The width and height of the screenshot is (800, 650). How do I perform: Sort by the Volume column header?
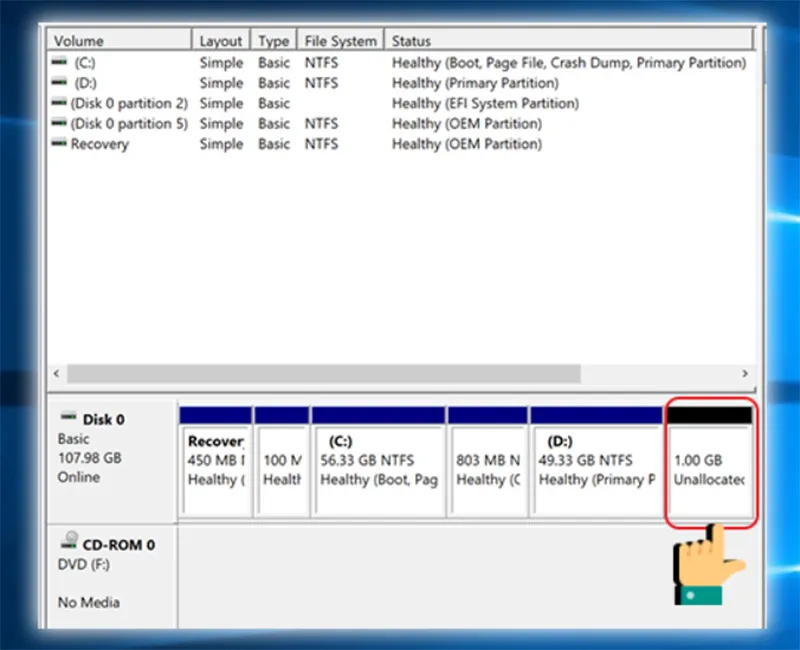[119, 40]
